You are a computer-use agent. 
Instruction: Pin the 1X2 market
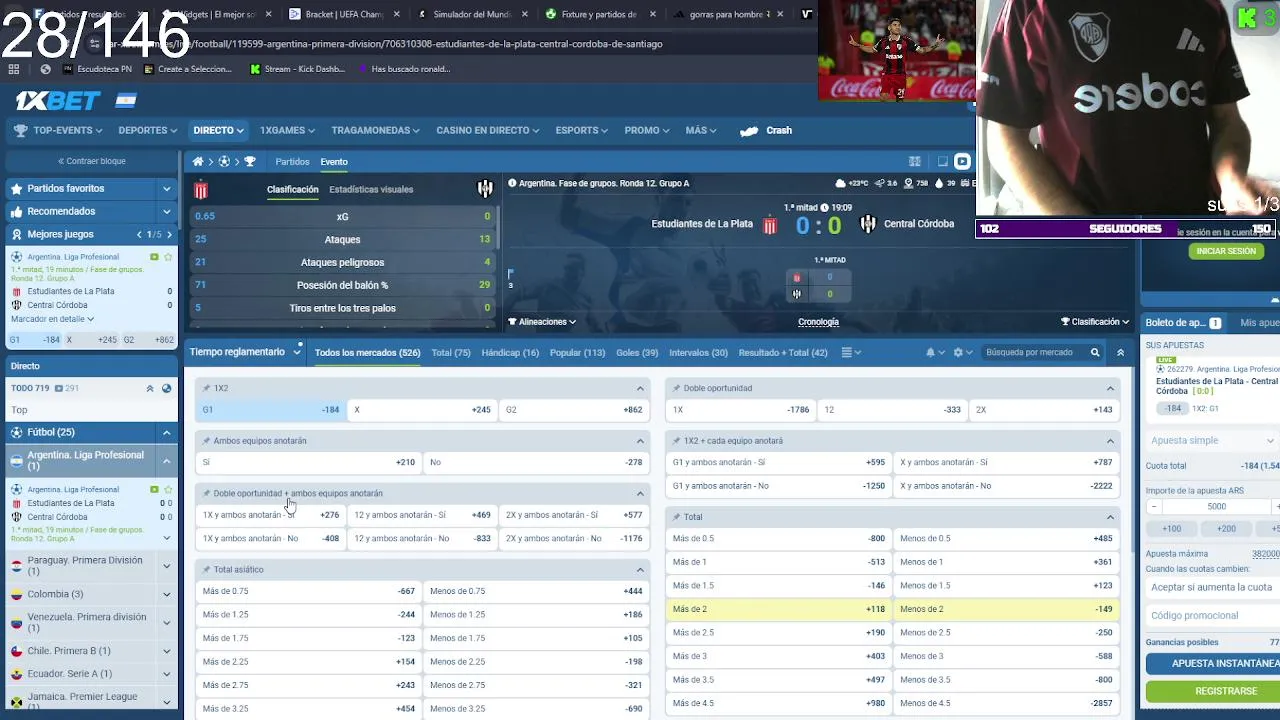[x=206, y=388]
